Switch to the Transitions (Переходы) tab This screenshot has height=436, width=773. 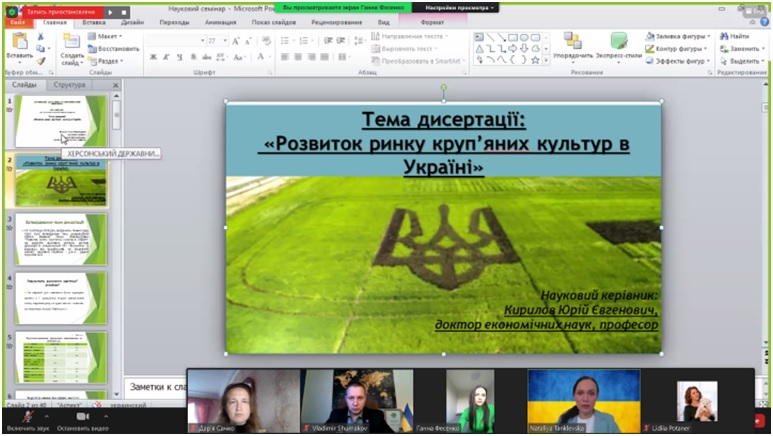(174, 22)
